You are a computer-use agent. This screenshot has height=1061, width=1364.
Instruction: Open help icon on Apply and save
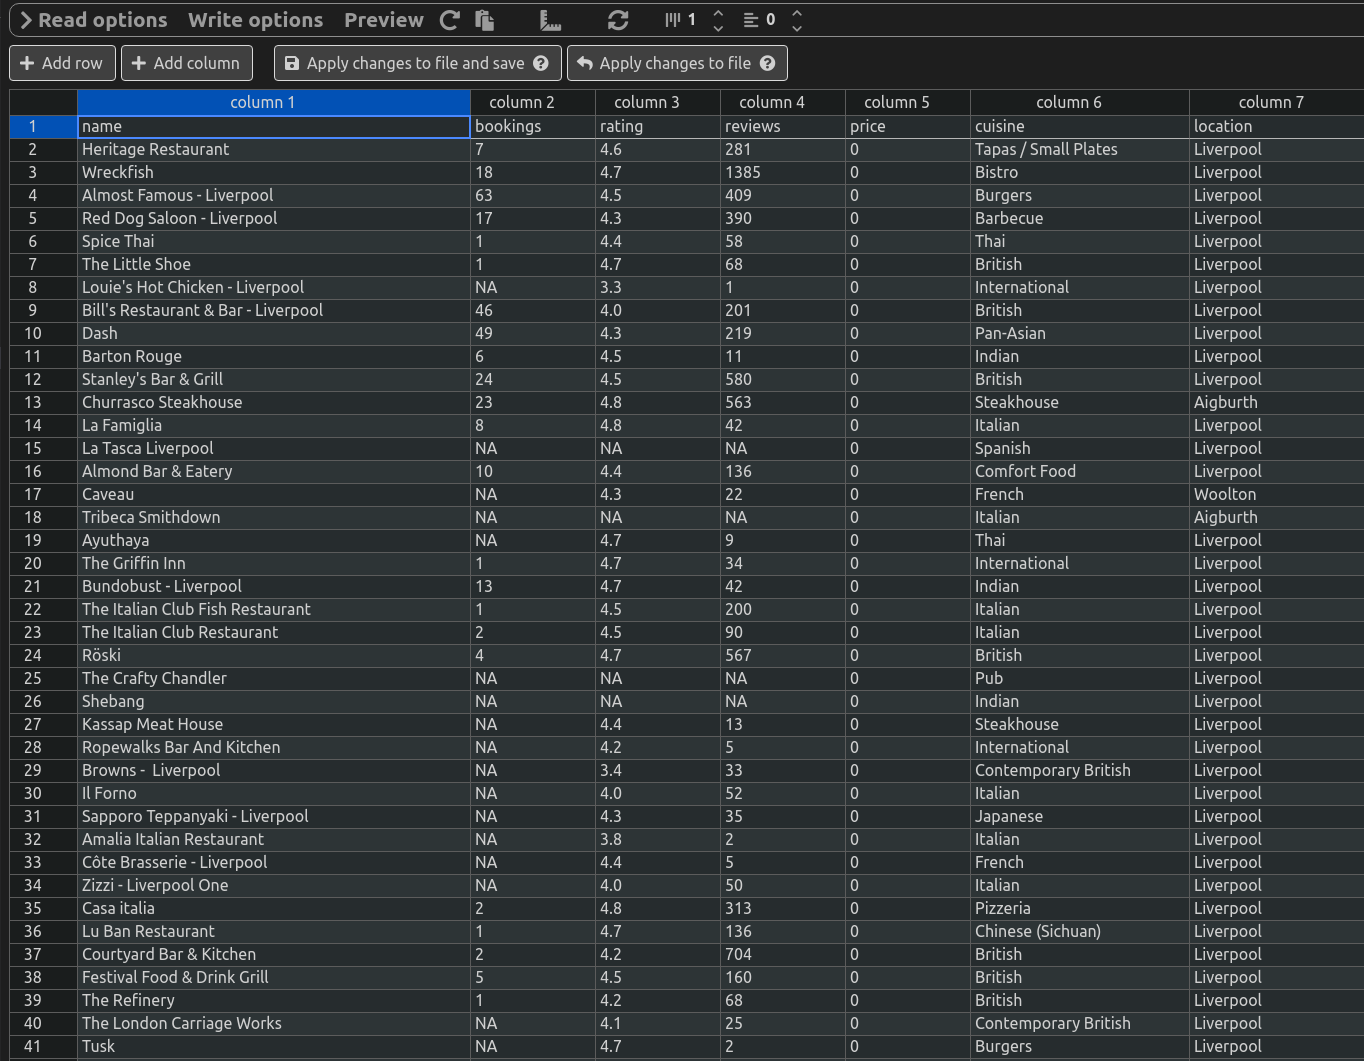click(x=541, y=63)
